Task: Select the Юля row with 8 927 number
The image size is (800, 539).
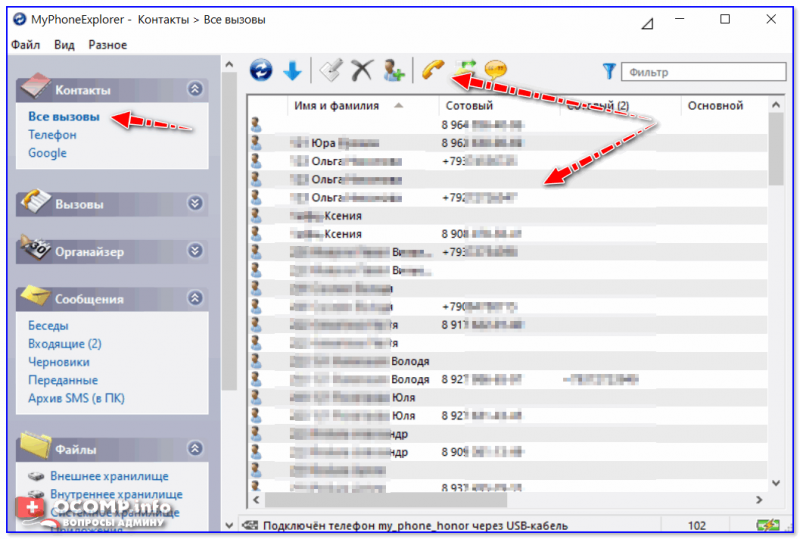Action: [508, 416]
